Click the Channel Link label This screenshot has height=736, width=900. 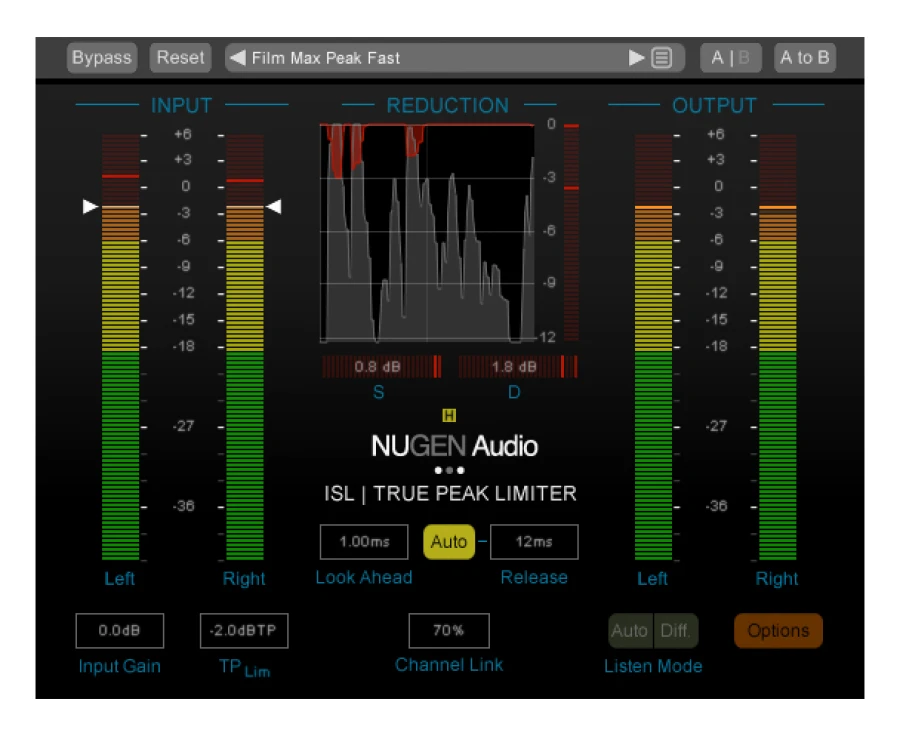pyautogui.click(x=449, y=665)
